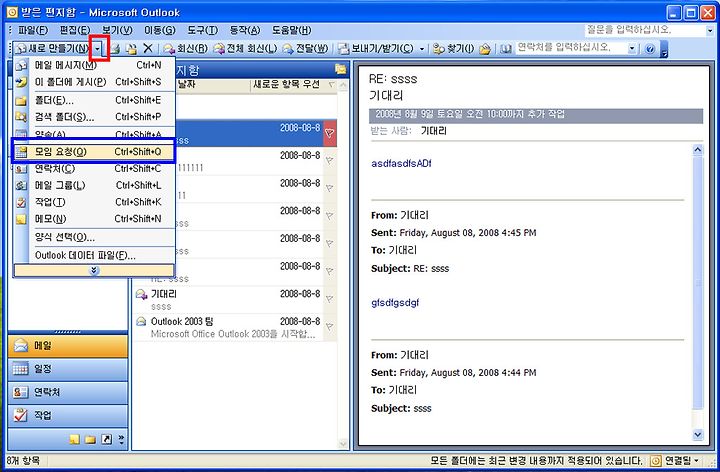Click the configure buttons chevron in navigation footer
Screen dimensions: 720x472
121,439
